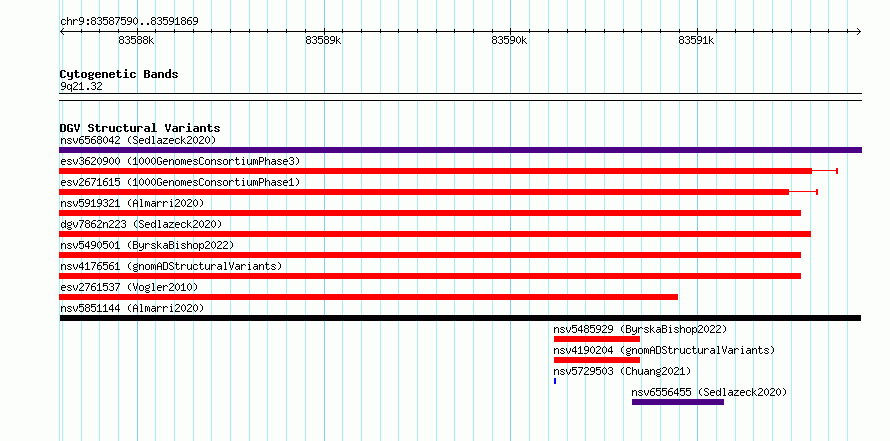Click the nsv6568042 (Sedlazeck2020) label
Viewport: 890px width, 441px height.
coord(138,140)
